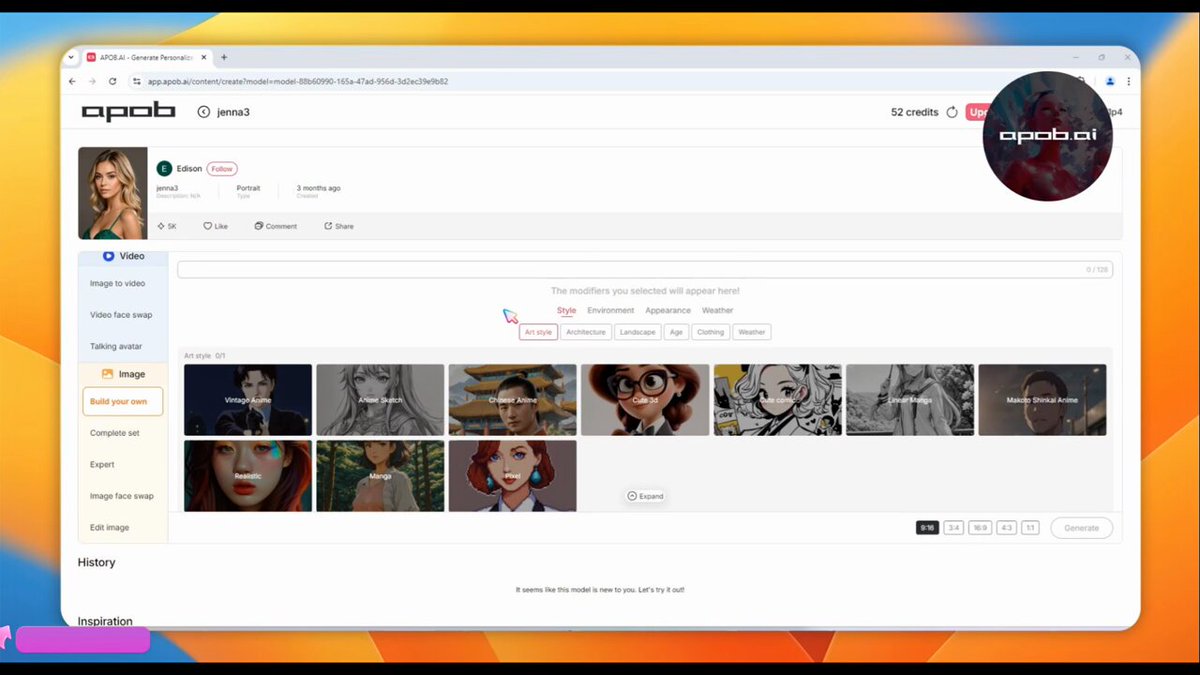Choose the Linear Manga art style
Viewport: 1200px width, 675px height.
(910, 400)
